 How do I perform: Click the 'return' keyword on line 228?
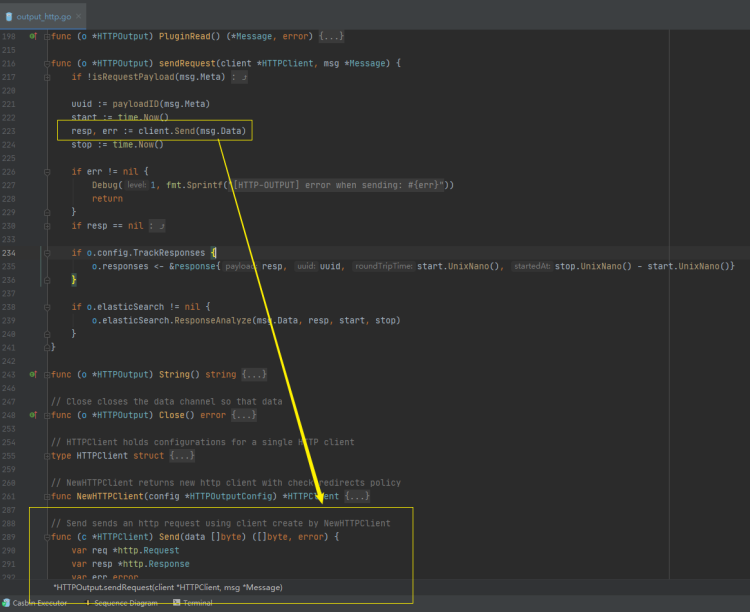click(107, 199)
